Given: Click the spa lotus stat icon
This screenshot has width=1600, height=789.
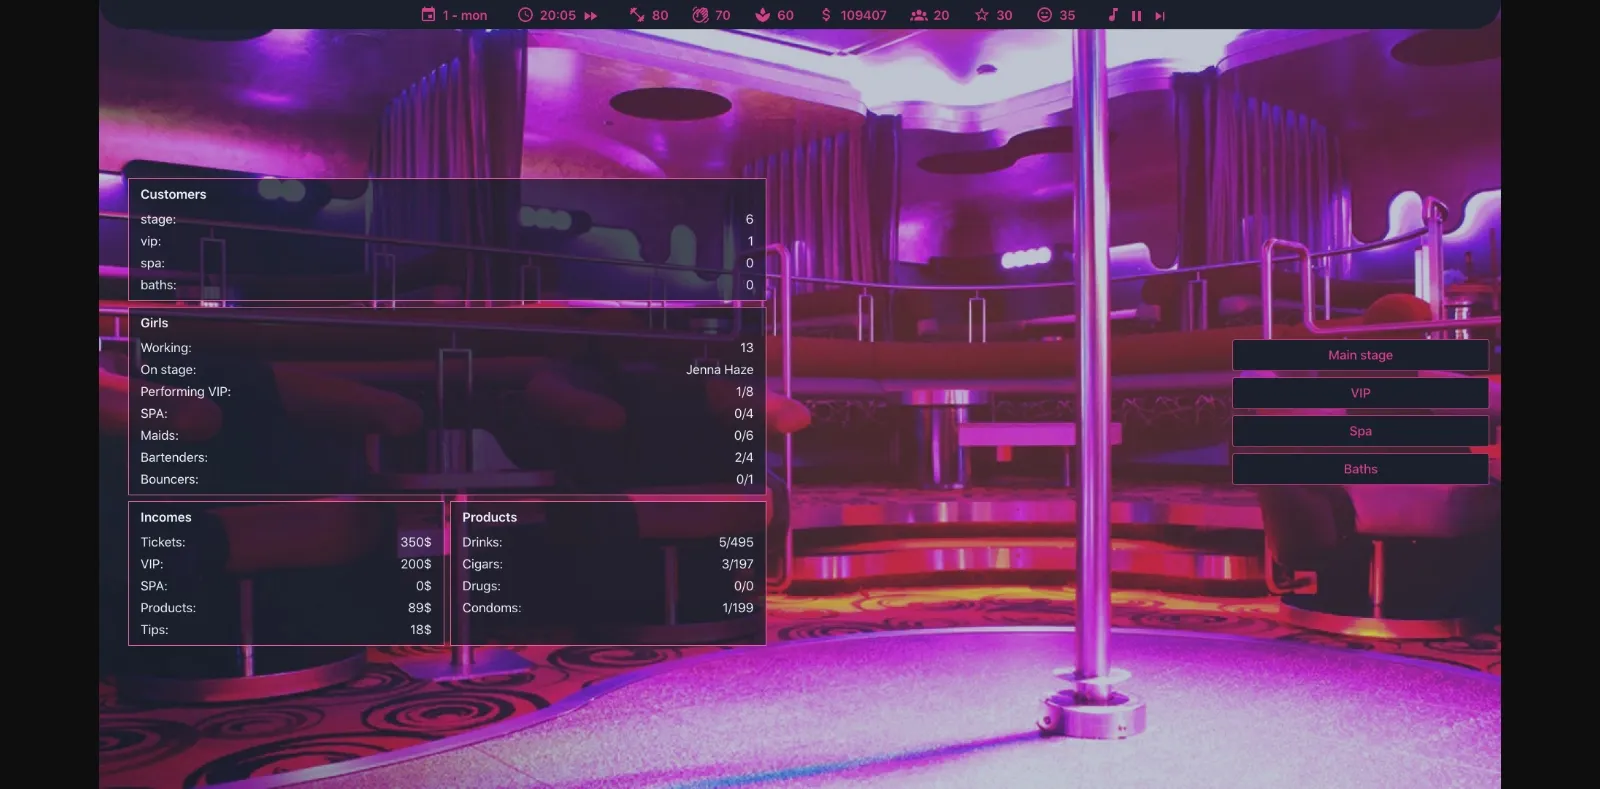Looking at the screenshot, I should pos(763,15).
